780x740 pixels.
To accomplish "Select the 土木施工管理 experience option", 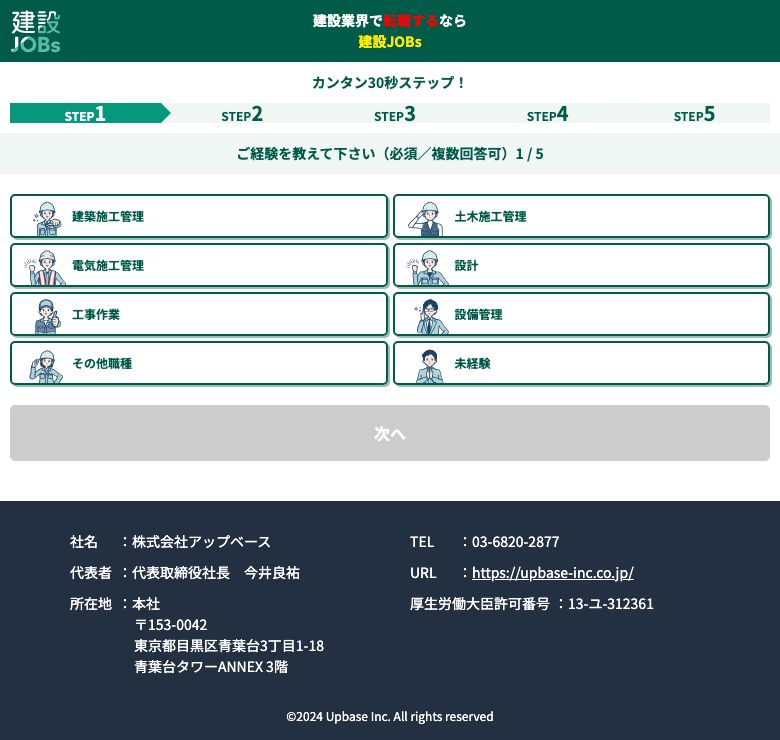I will point(582,216).
